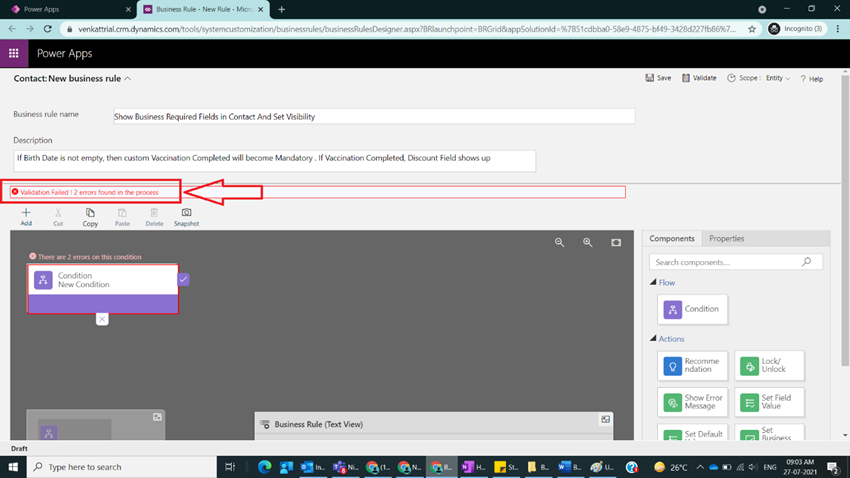The width and height of the screenshot is (850, 478).
Task: Open the Chrome three-dot menu
Action: [838, 29]
